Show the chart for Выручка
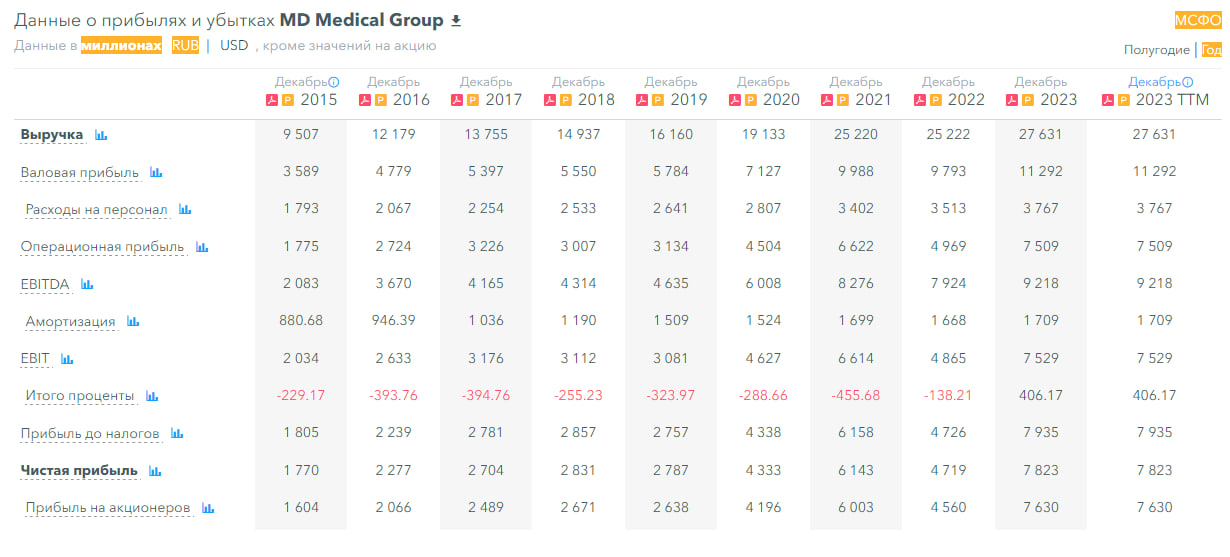Screen dimensions: 1230x557 pyautogui.click(x=101, y=135)
